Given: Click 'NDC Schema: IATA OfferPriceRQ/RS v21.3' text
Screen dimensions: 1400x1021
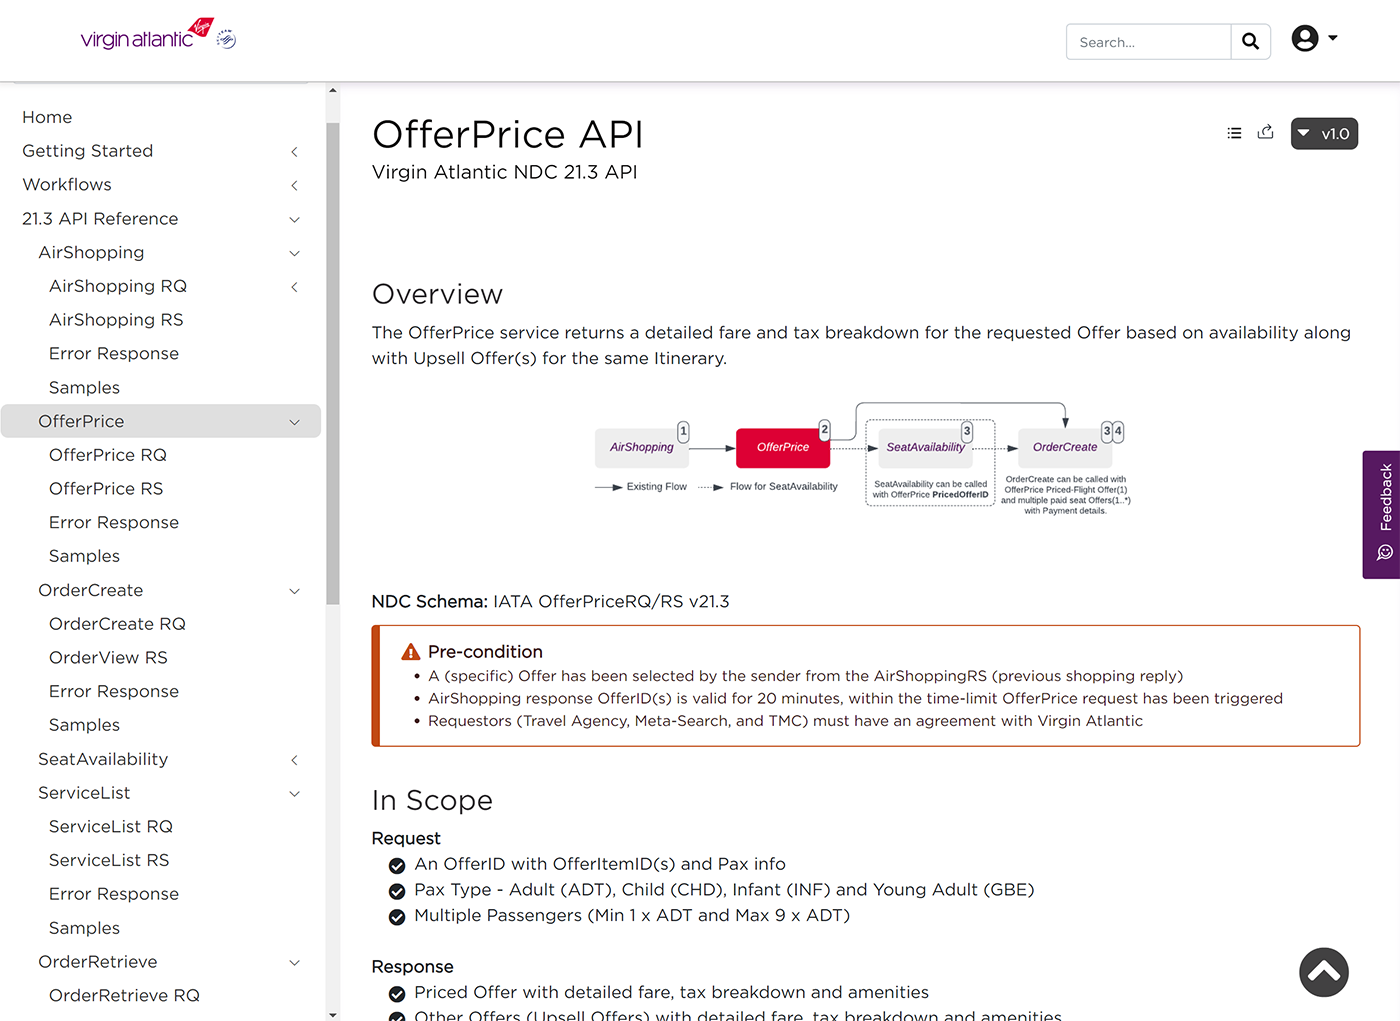Looking at the screenshot, I should click(x=550, y=602).
